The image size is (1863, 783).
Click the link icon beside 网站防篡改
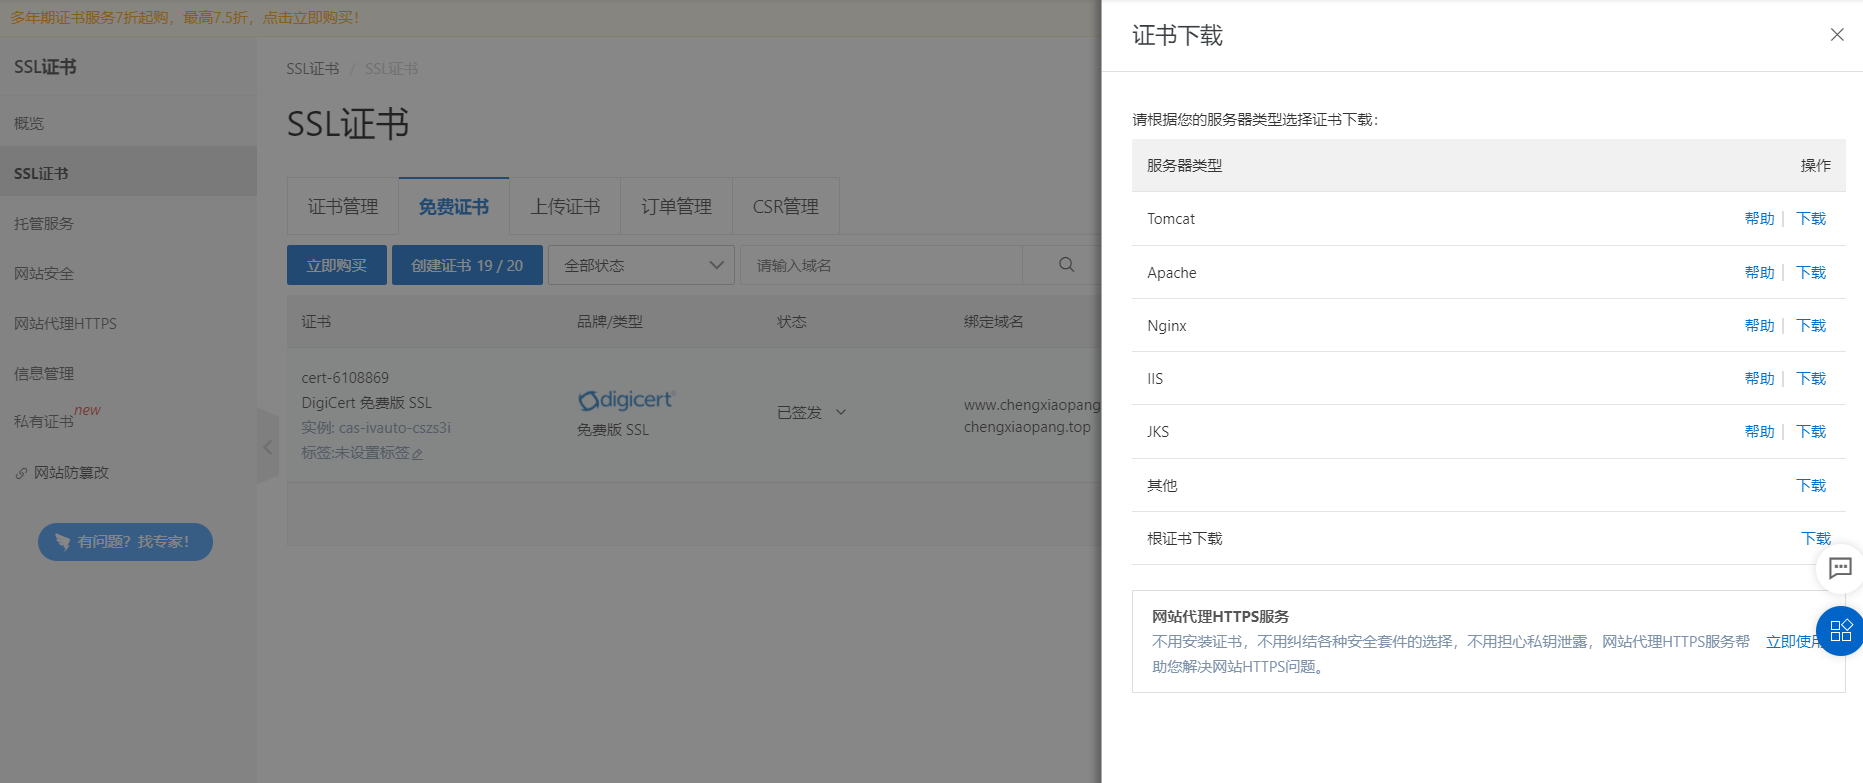click(21, 473)
